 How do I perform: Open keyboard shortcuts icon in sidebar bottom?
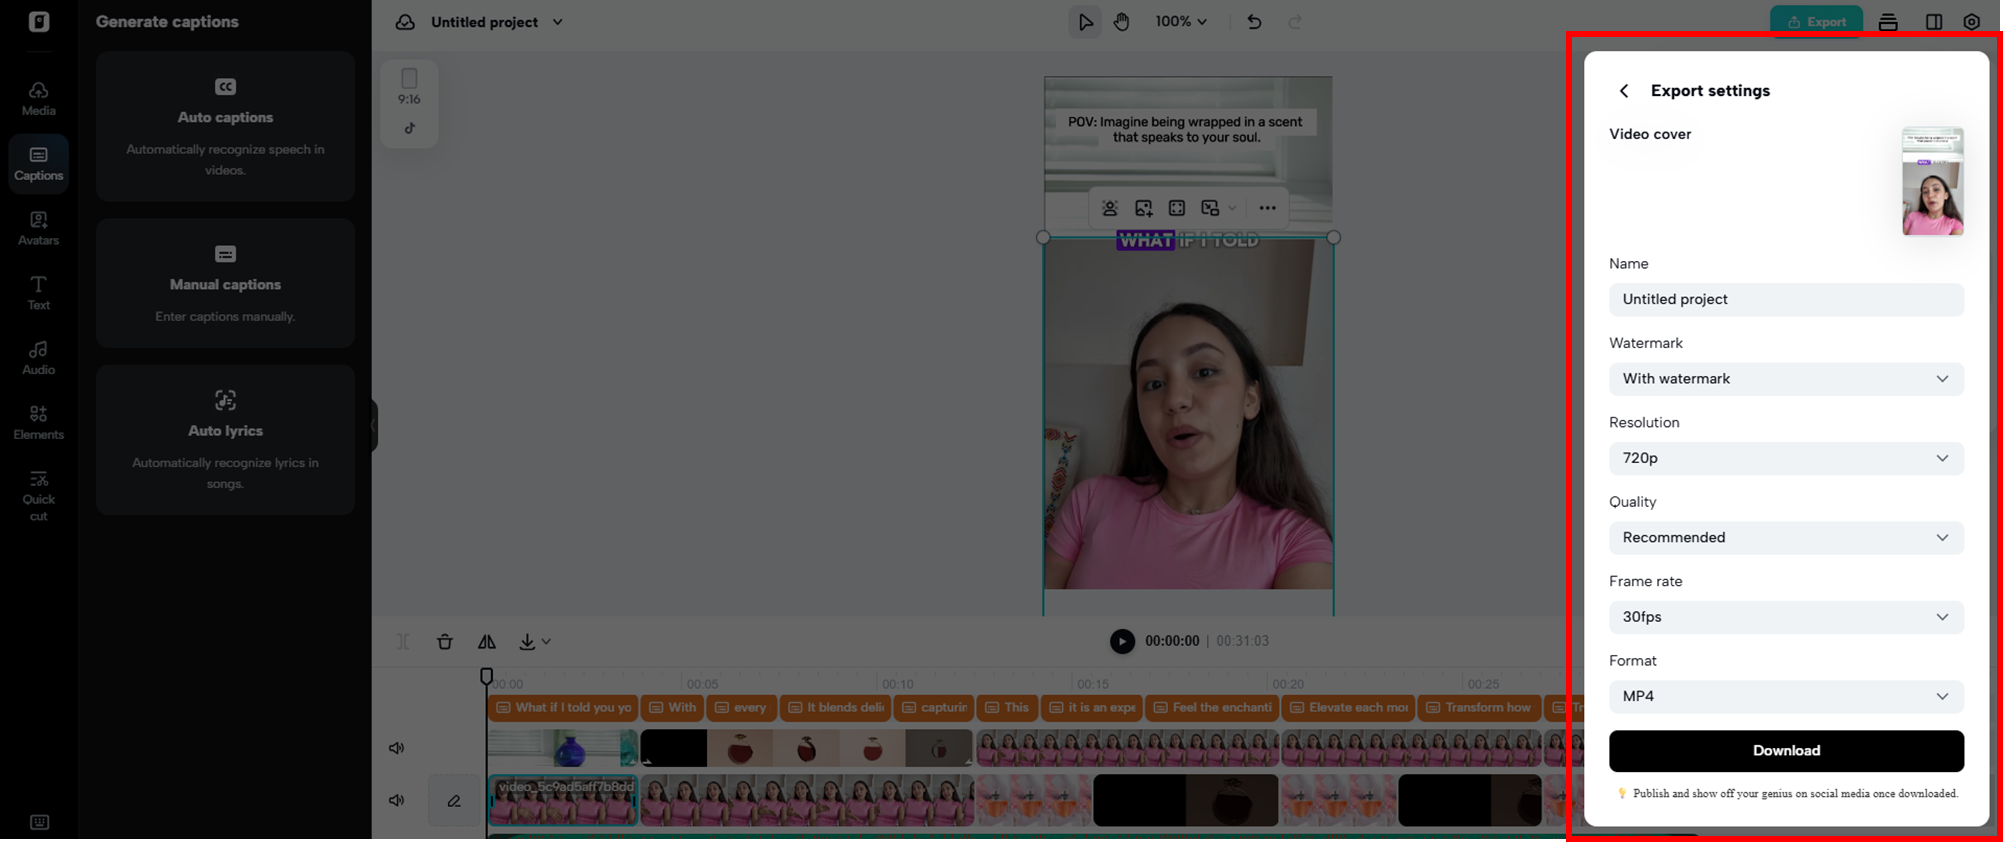[x=39, y=822]
